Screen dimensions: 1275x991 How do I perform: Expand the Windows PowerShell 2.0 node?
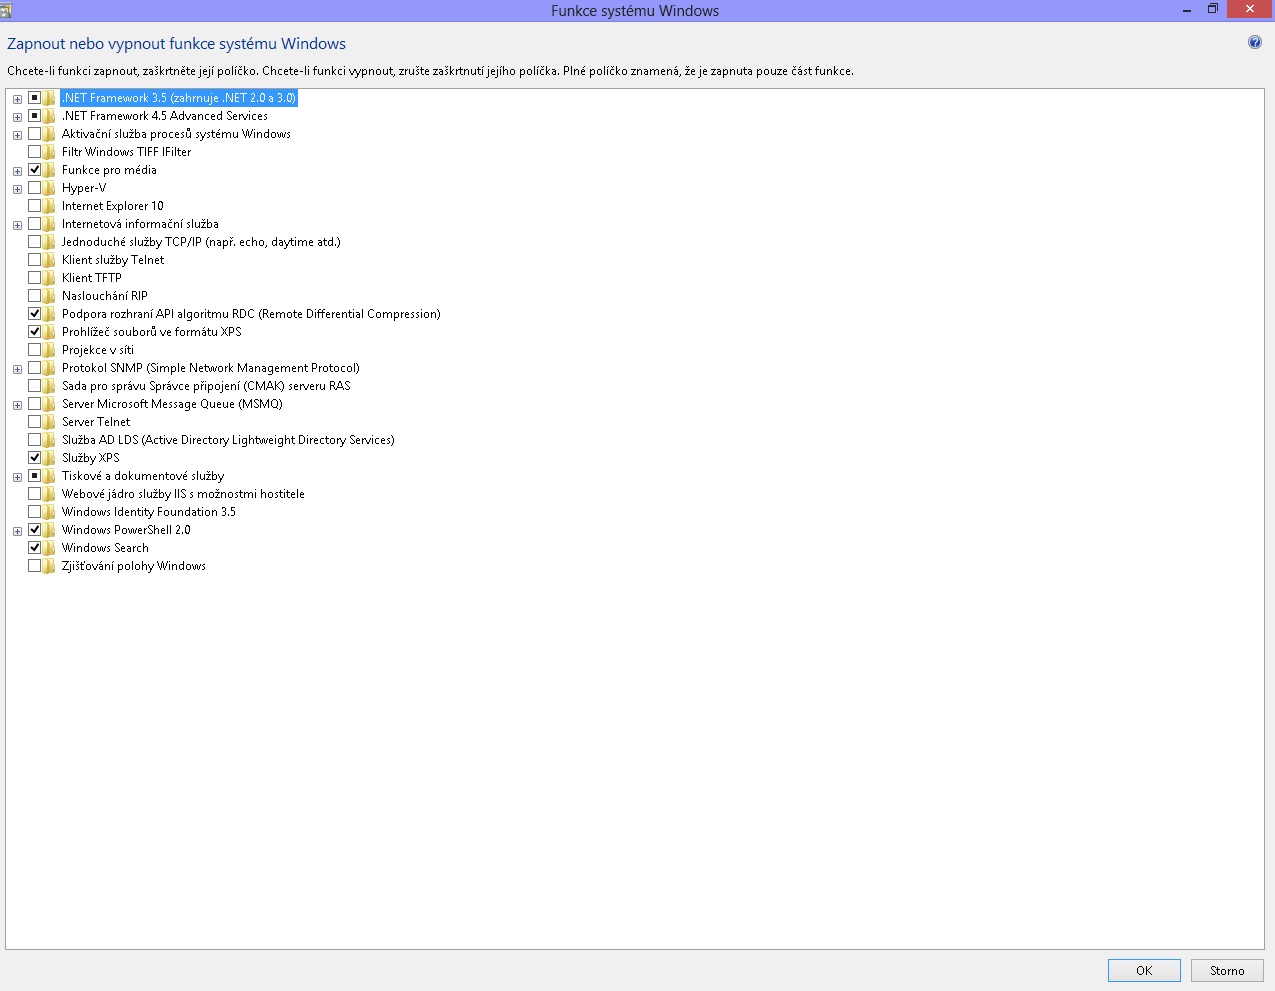[17, 531]
